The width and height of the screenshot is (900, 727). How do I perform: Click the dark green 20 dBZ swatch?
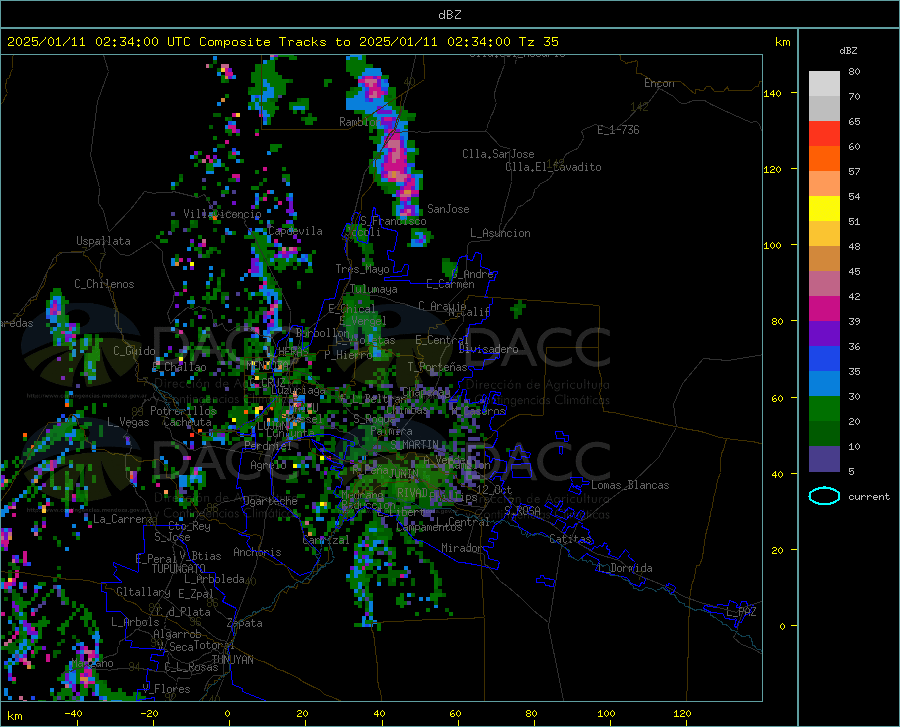[824, 433]
